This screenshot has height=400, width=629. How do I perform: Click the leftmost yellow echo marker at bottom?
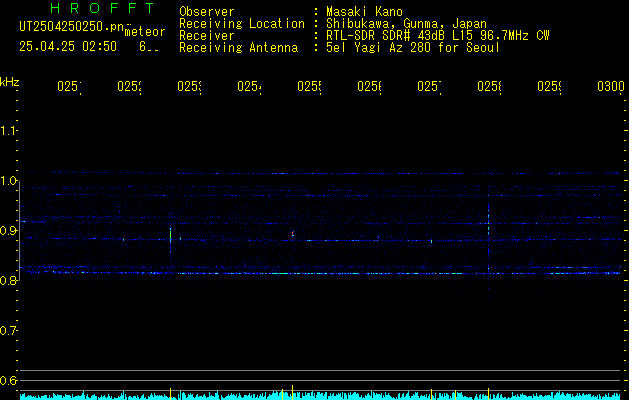coord(170,393)
